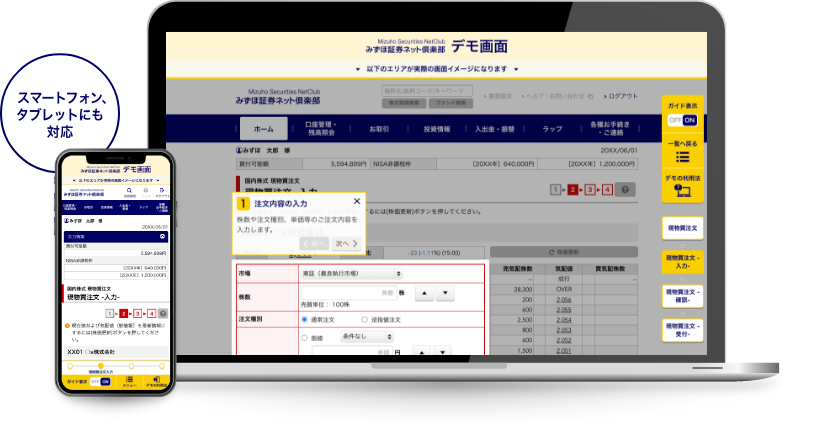Image resolution: width=833 pixels, height=429 pixels.
Task: Tap the search icon on phone header
Action: pyautogui.click(x=130, y=192)
